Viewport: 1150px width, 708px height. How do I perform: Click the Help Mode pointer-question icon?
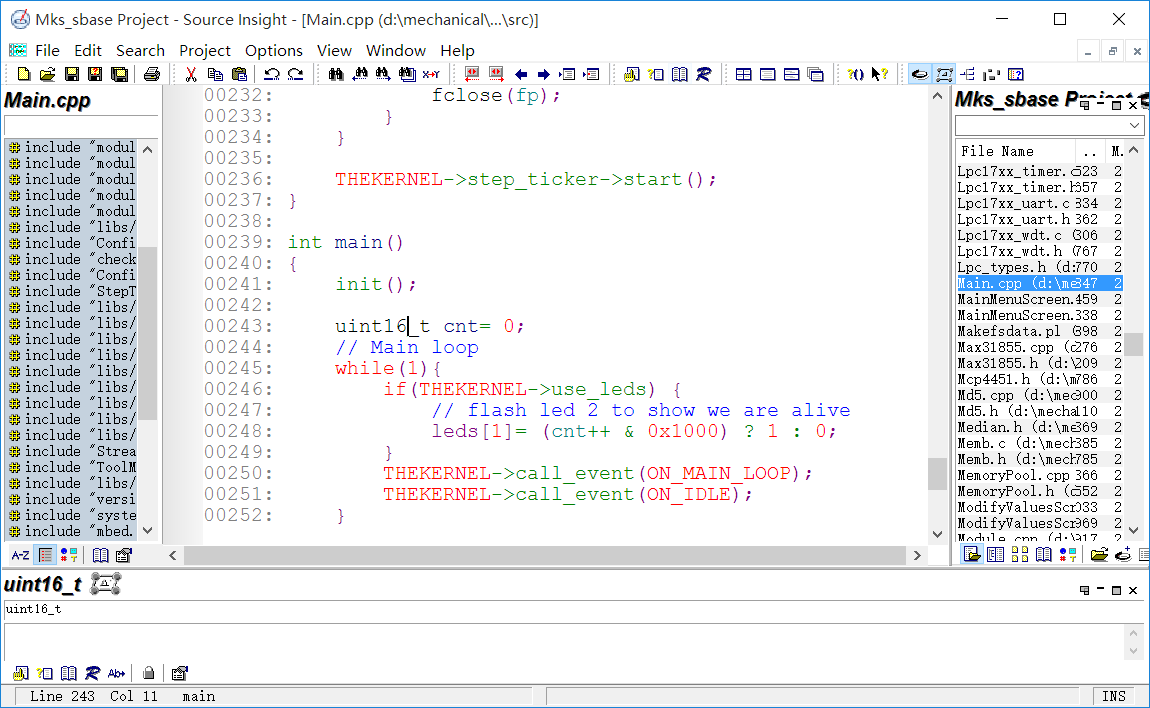pos(879,74)
